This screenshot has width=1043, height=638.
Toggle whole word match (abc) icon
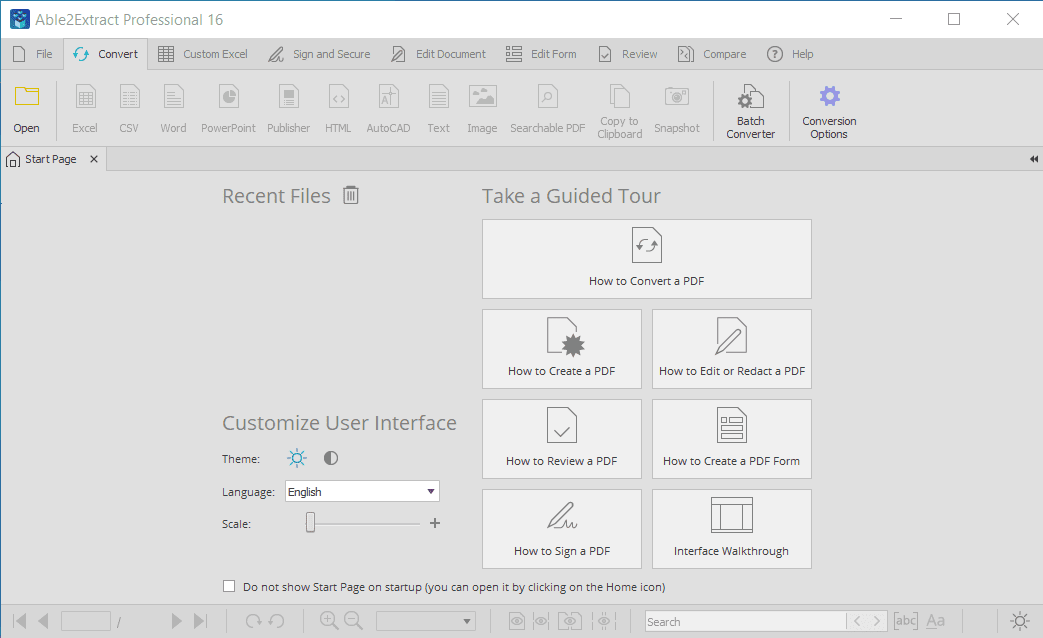(905, 621)
